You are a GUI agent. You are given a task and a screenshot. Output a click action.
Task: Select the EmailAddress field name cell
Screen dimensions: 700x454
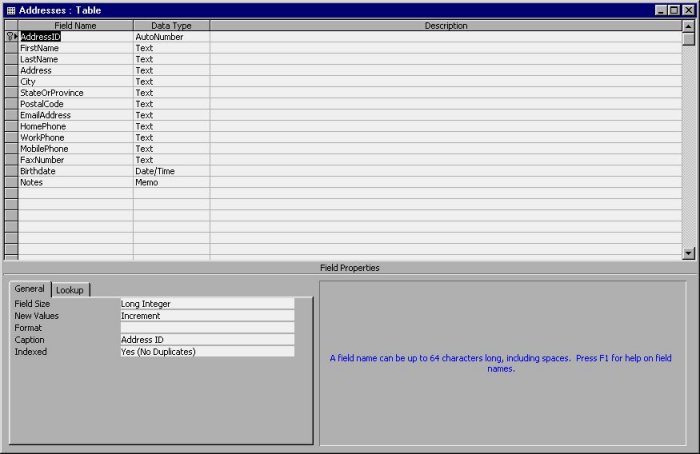pos(76,115)
